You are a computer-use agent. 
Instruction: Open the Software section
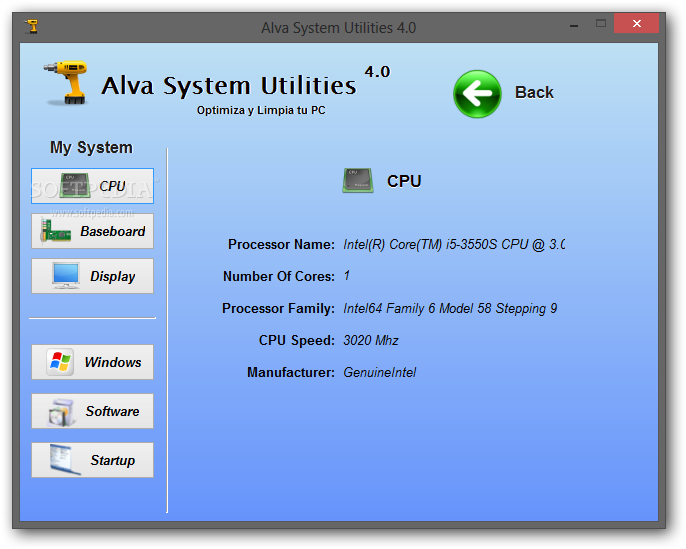[92, 411]
